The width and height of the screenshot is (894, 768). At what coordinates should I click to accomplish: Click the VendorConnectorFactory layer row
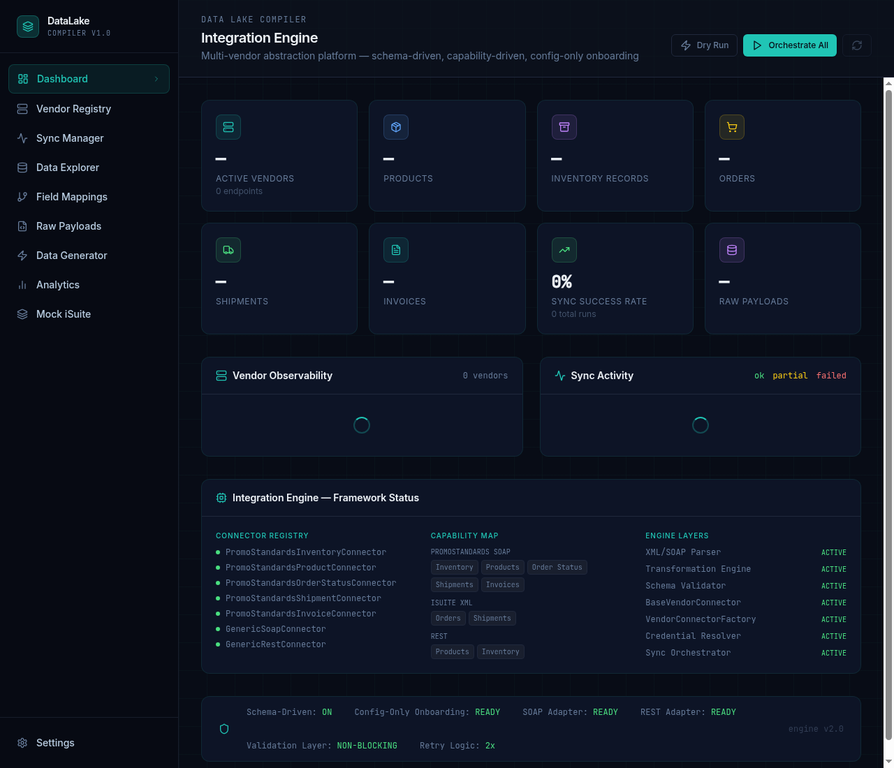(x=746, y=619)
